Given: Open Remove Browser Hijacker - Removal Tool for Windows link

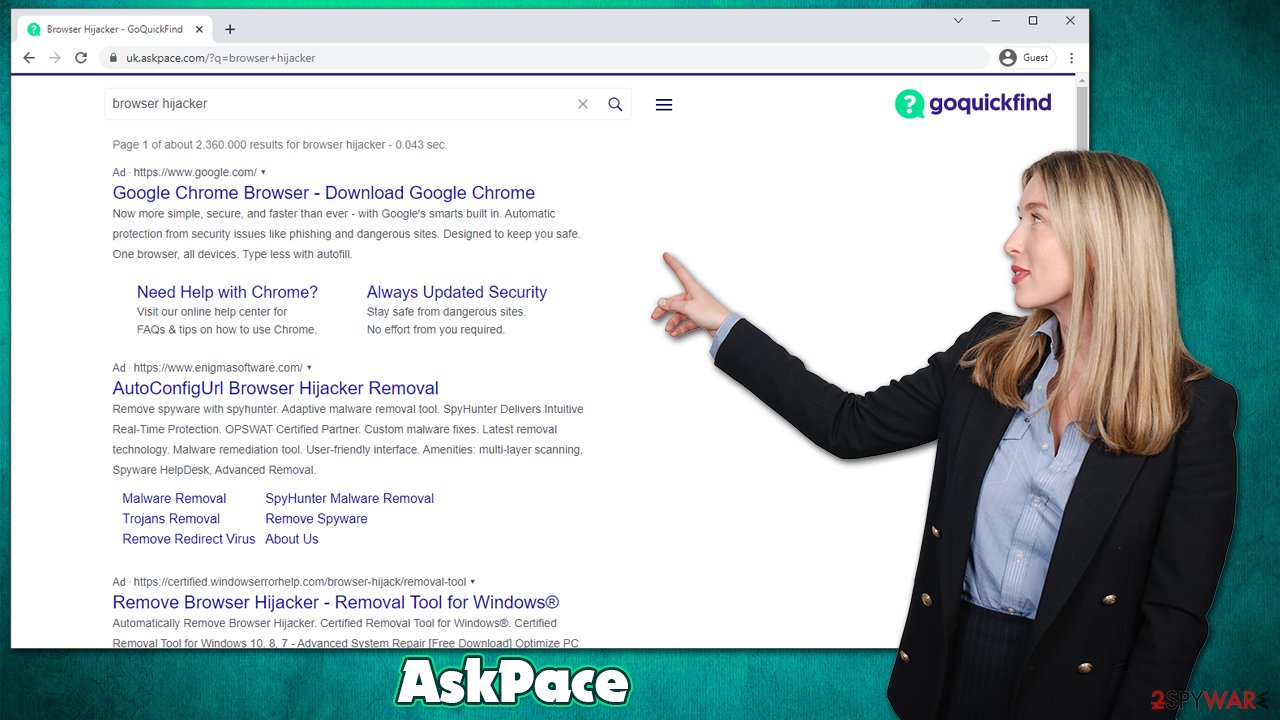Looking at the screenshot, I should pyautogui.click(x=336, y=602).
